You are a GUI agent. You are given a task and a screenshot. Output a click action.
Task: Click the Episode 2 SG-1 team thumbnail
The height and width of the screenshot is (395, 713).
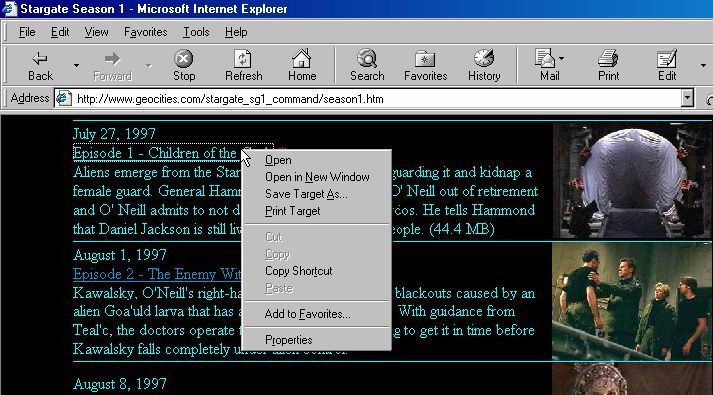point(632,301)
